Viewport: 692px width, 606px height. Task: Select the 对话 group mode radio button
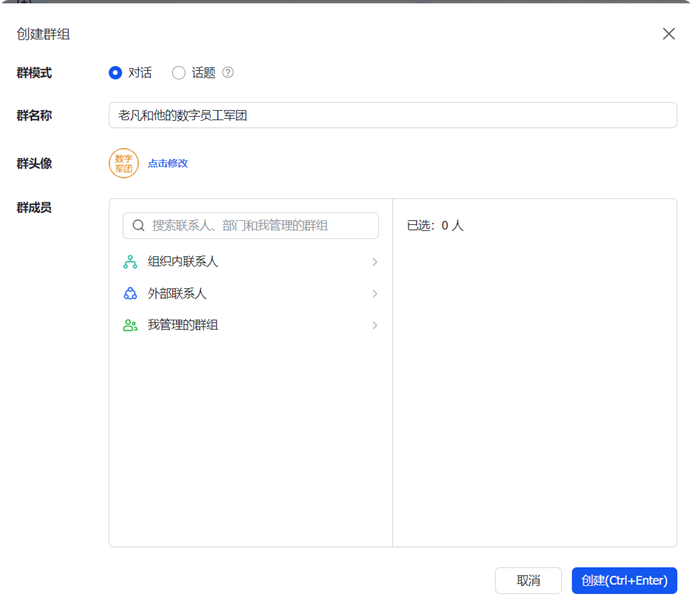(115, 72)
